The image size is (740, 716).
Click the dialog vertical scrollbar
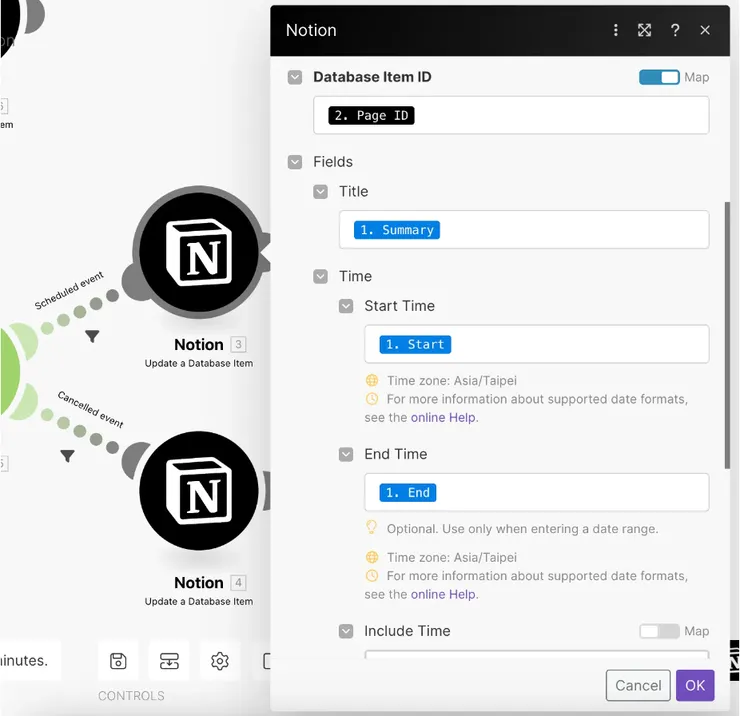click(727, 335)
